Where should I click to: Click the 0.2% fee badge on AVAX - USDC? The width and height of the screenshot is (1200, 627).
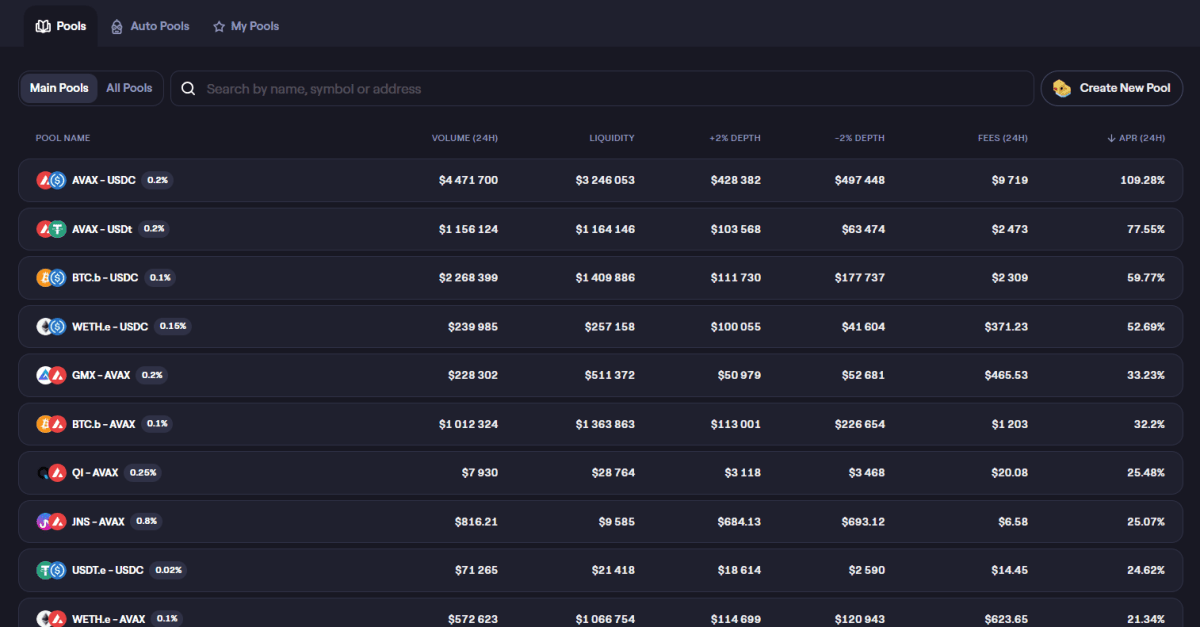tap(158, 180)
